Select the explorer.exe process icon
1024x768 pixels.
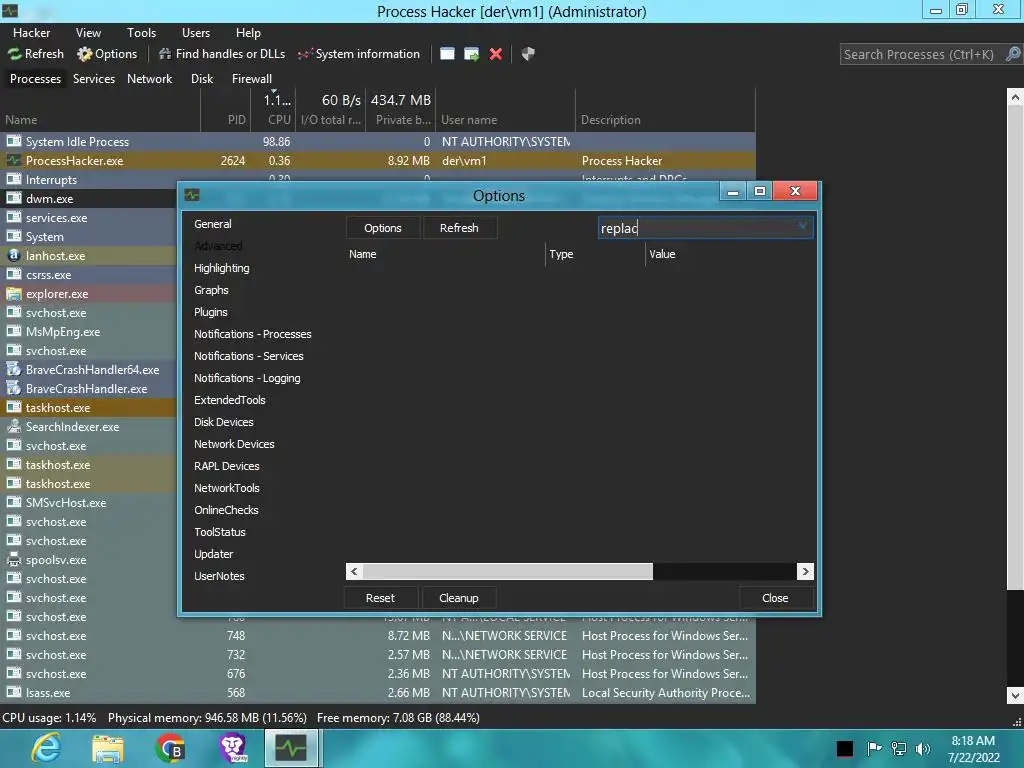[x=14, y=294]
